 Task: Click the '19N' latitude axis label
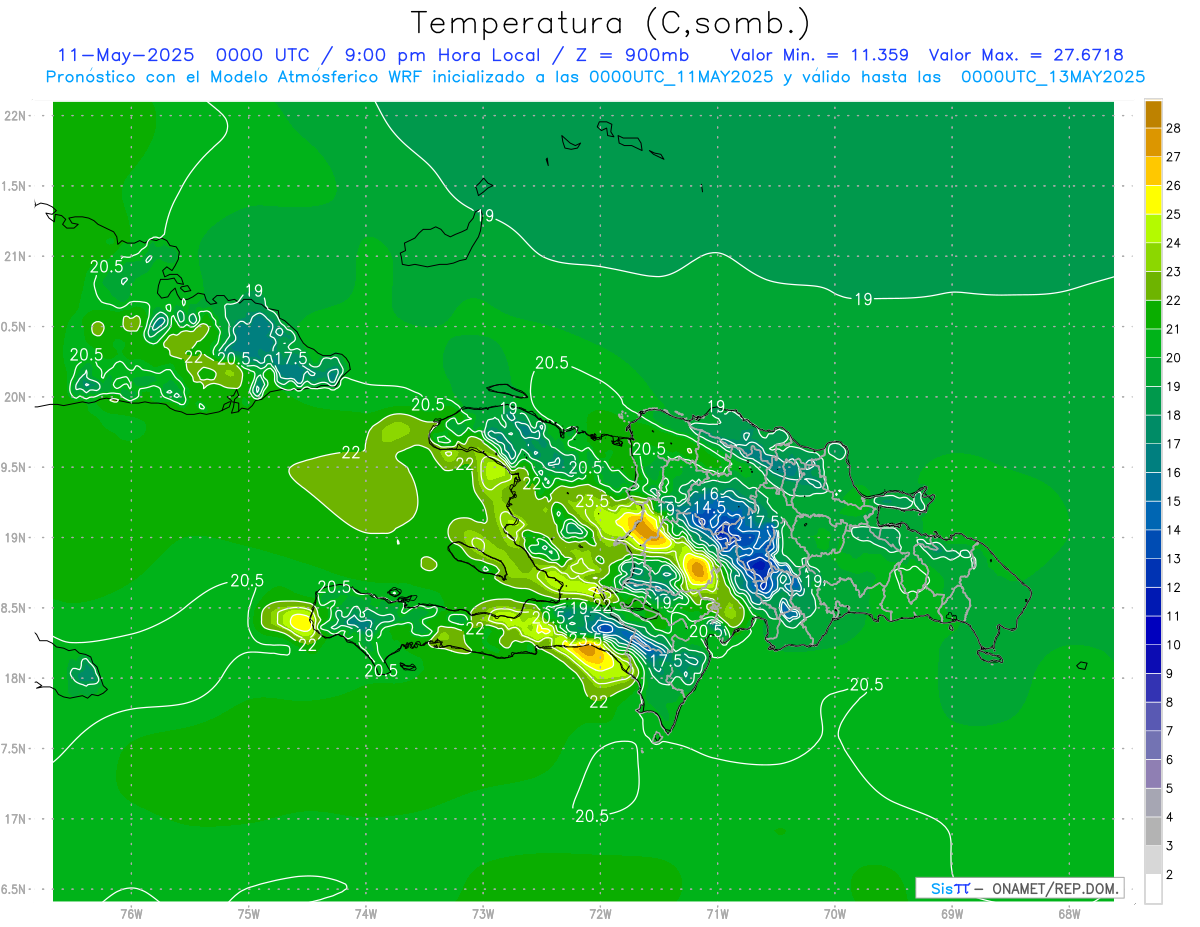(16, 538)
